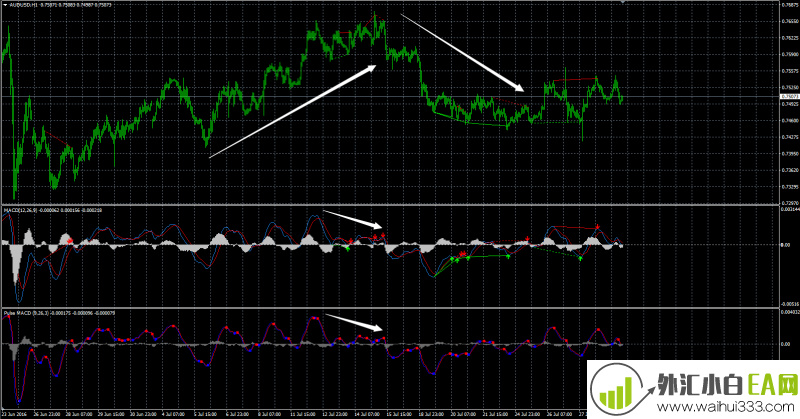The image size is (800, 419).
Task: Click the current price tag 0.75073
Action: point(789,96)
